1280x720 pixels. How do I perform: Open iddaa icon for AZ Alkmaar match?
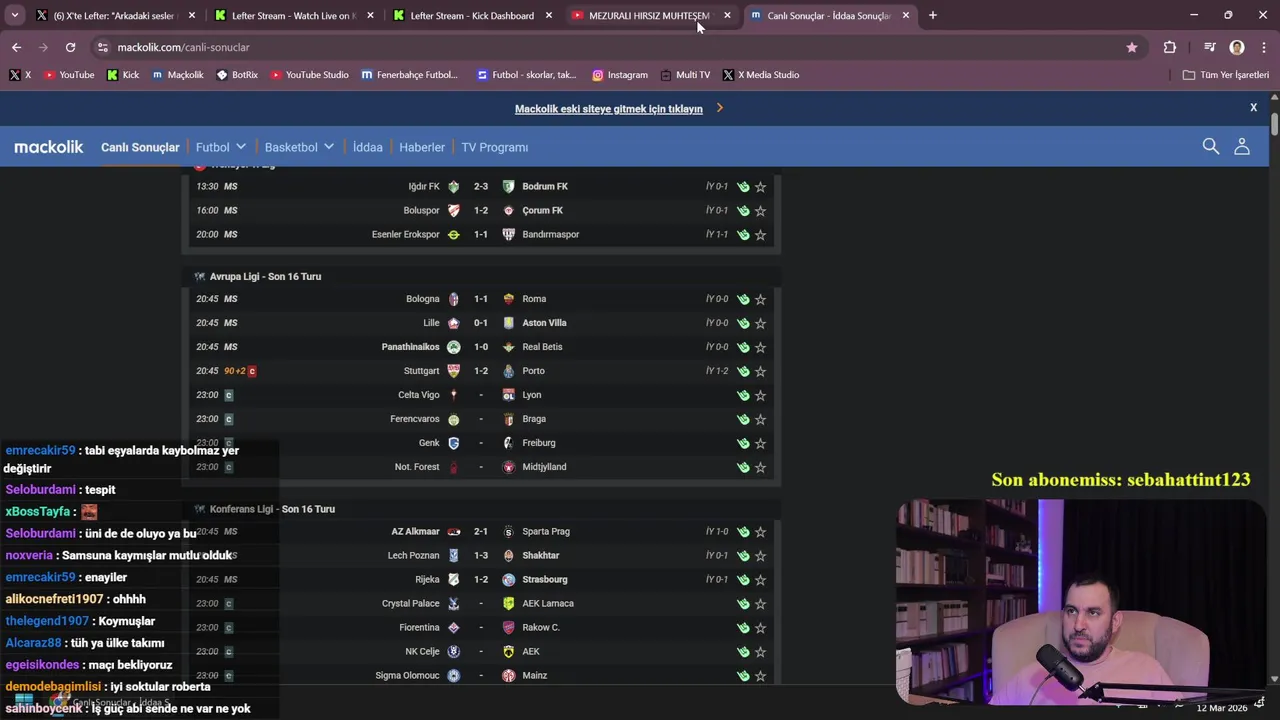[743, 531]
